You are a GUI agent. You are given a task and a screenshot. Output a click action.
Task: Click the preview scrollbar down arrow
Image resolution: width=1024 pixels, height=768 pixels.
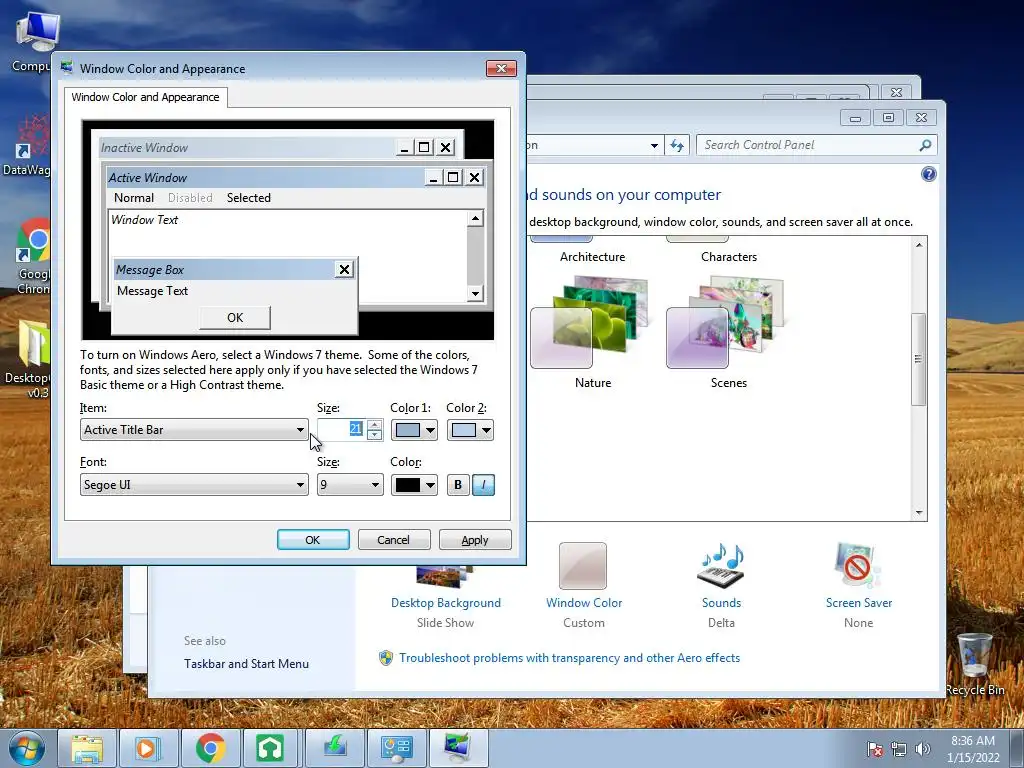[x=475, y=293]
